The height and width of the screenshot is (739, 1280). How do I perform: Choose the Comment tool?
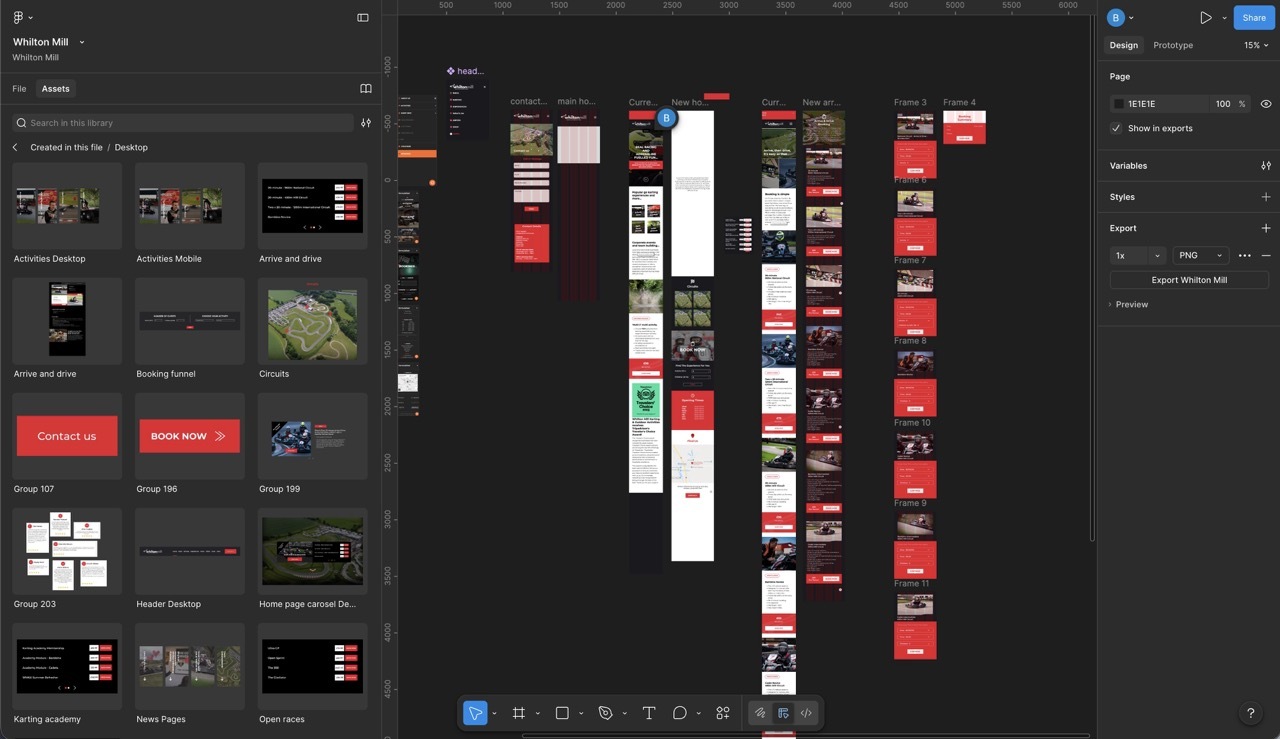pyautogui.click(x=680, y=713)
